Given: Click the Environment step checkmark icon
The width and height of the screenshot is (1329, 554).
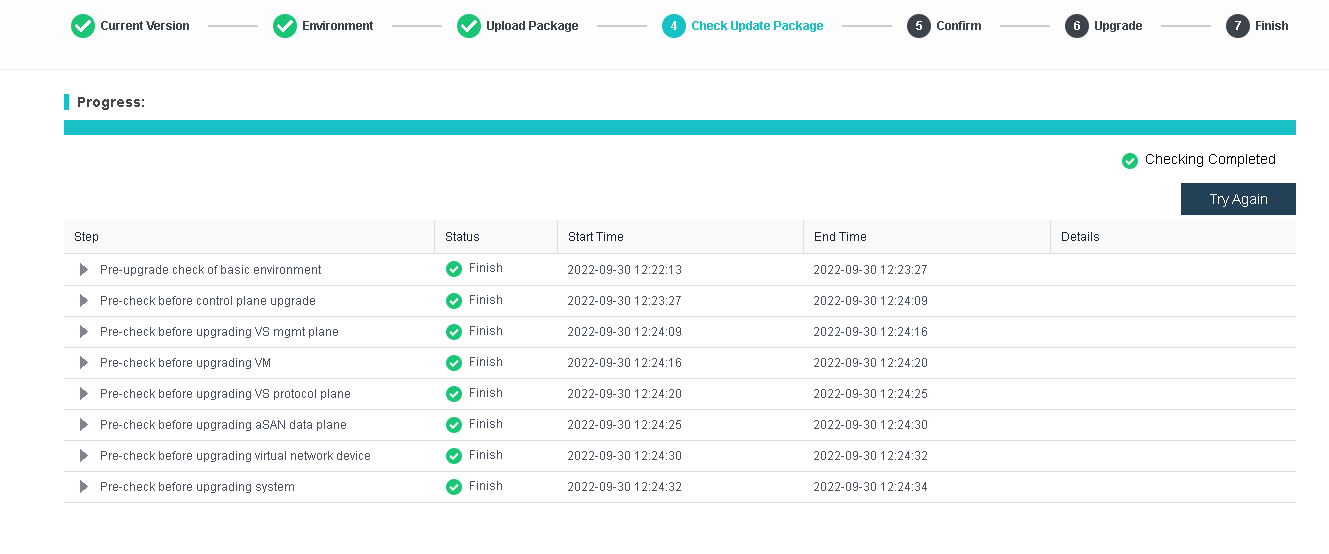Looking at the screenshot, I should [x=285, y=26].
